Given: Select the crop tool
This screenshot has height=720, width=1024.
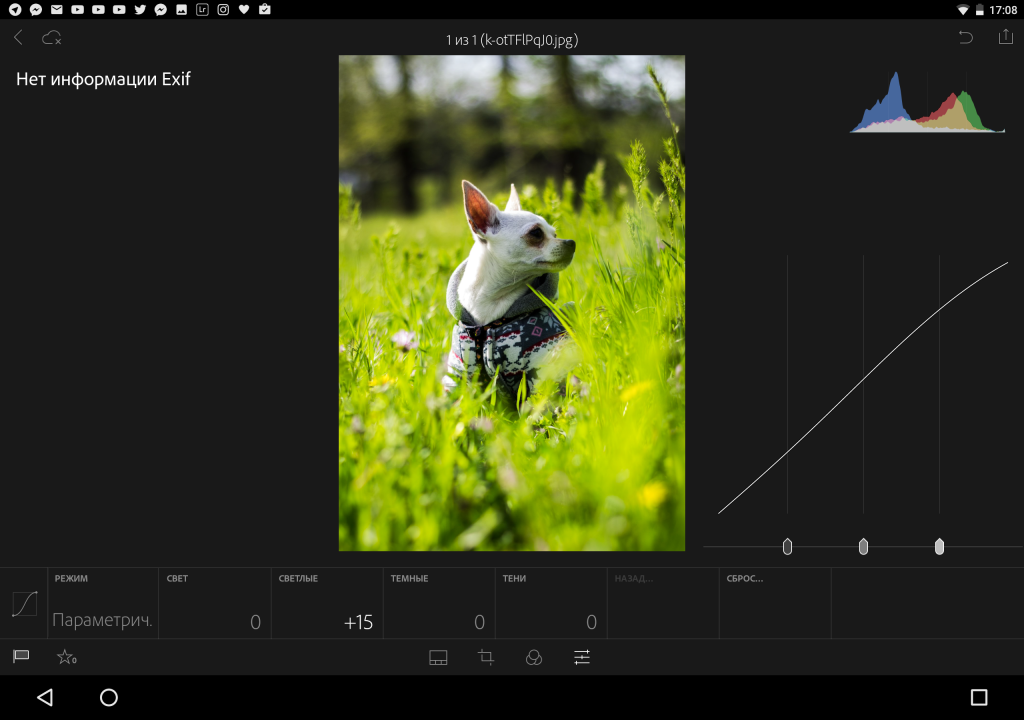Looking at the screenshot, I should point(486,657).
